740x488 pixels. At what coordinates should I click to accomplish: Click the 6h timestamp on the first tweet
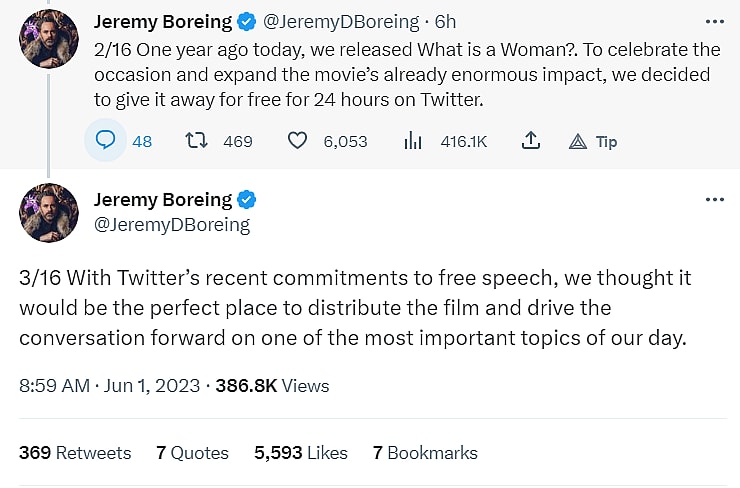click(x=446, y=21)
